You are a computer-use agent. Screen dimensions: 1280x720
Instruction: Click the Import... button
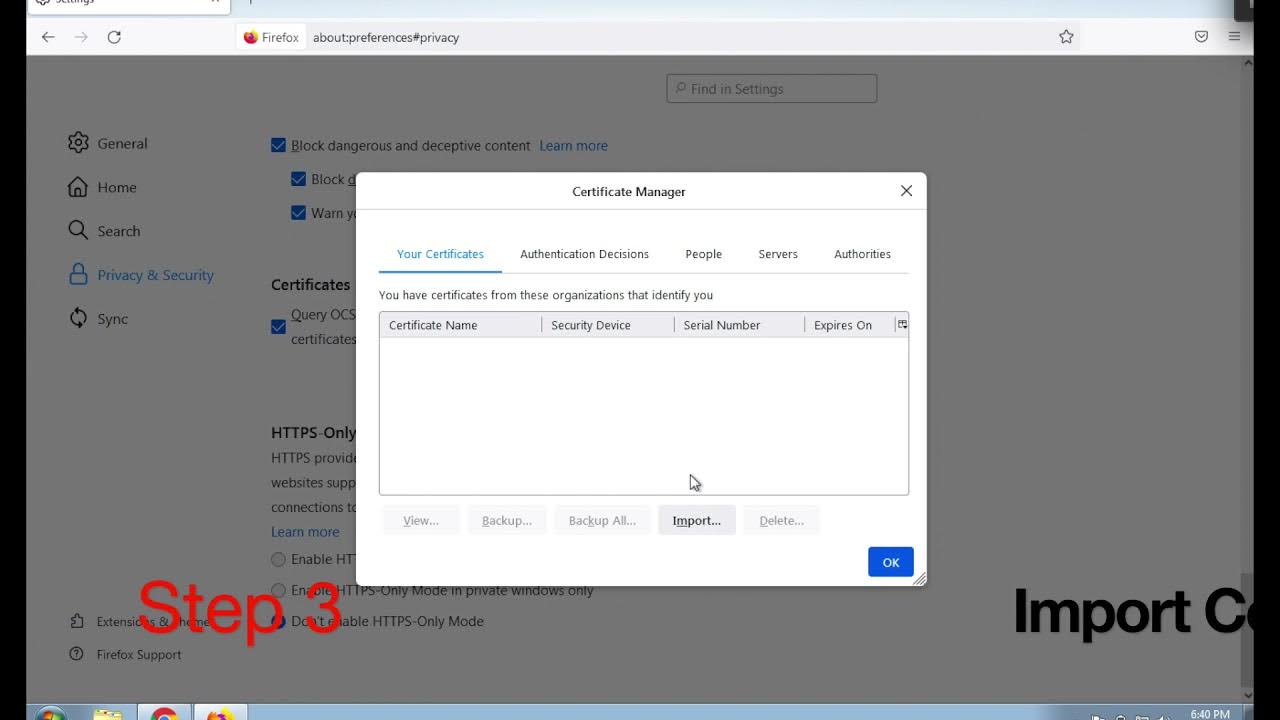tap(697, 520)
